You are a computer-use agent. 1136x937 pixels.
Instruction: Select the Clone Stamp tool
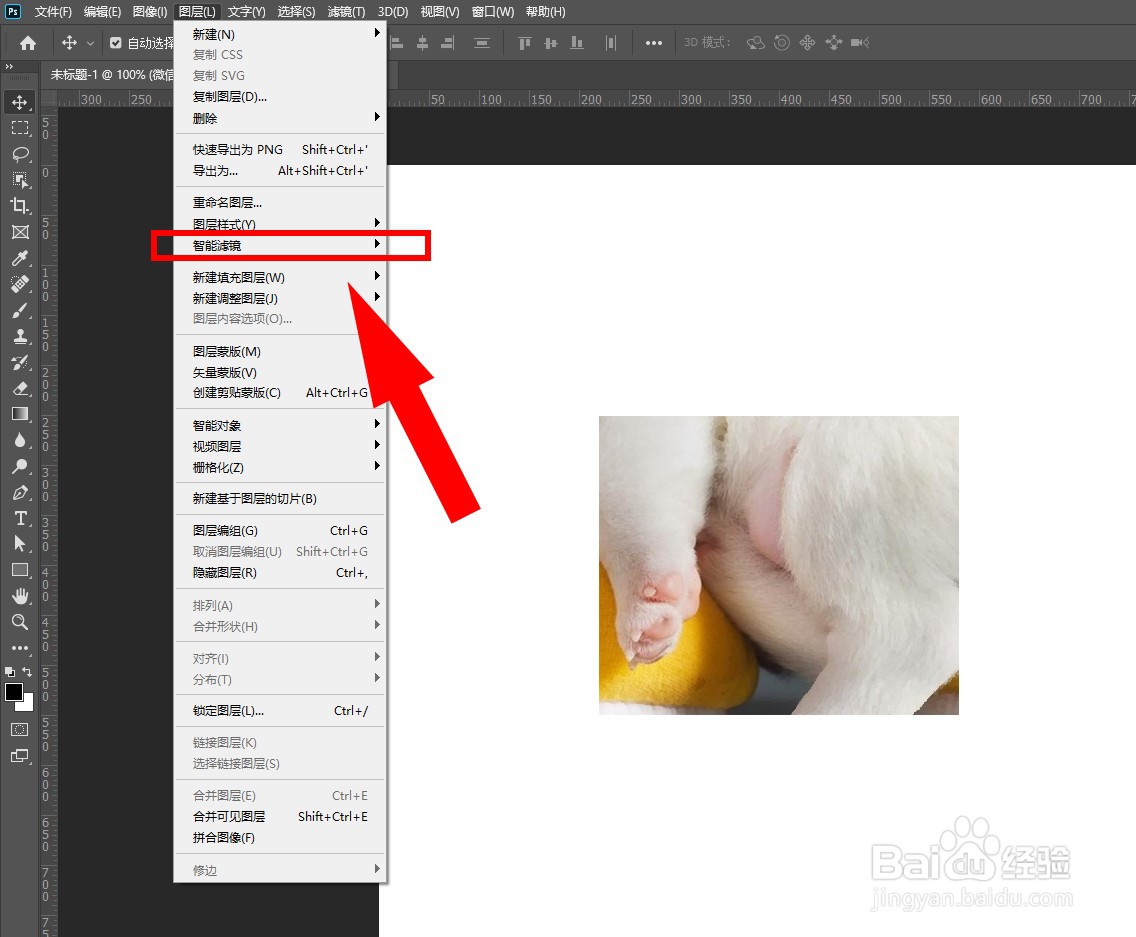click(20, 336)
